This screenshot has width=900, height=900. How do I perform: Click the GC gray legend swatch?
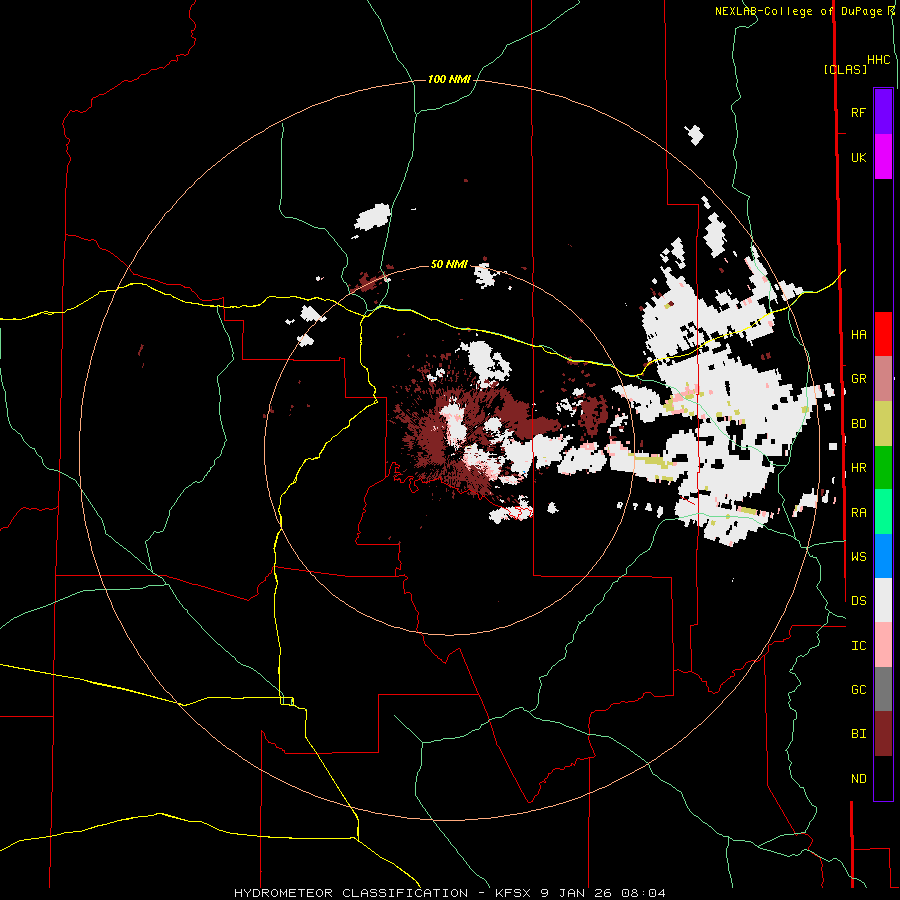(883, 689)
